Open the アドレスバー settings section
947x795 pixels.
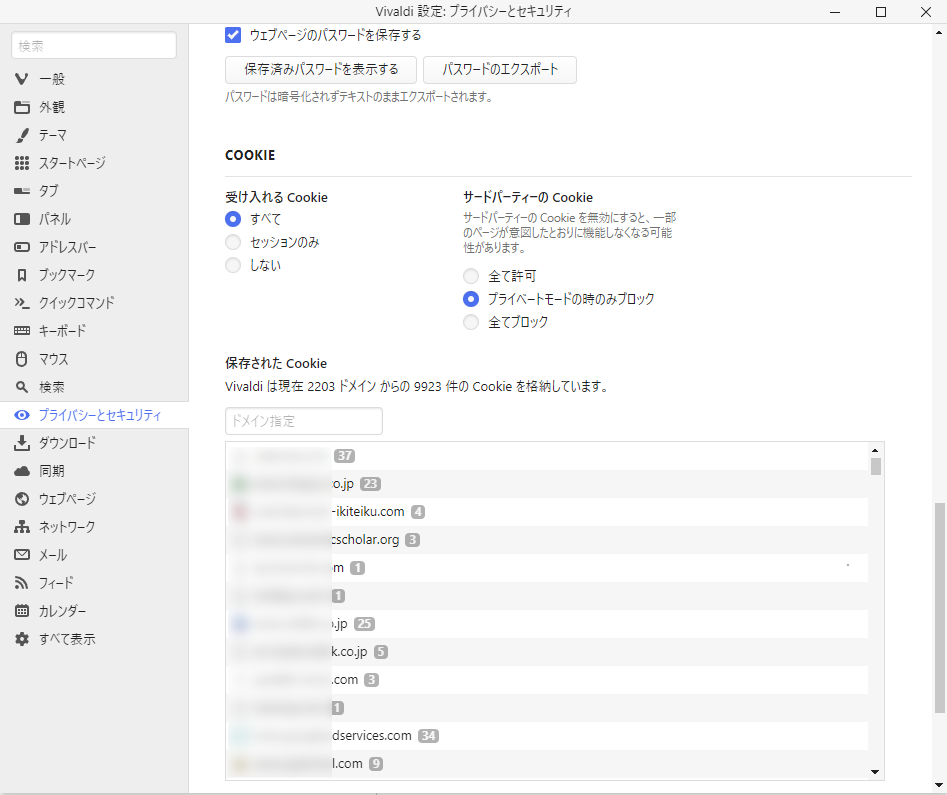click(x=94, y=247)
